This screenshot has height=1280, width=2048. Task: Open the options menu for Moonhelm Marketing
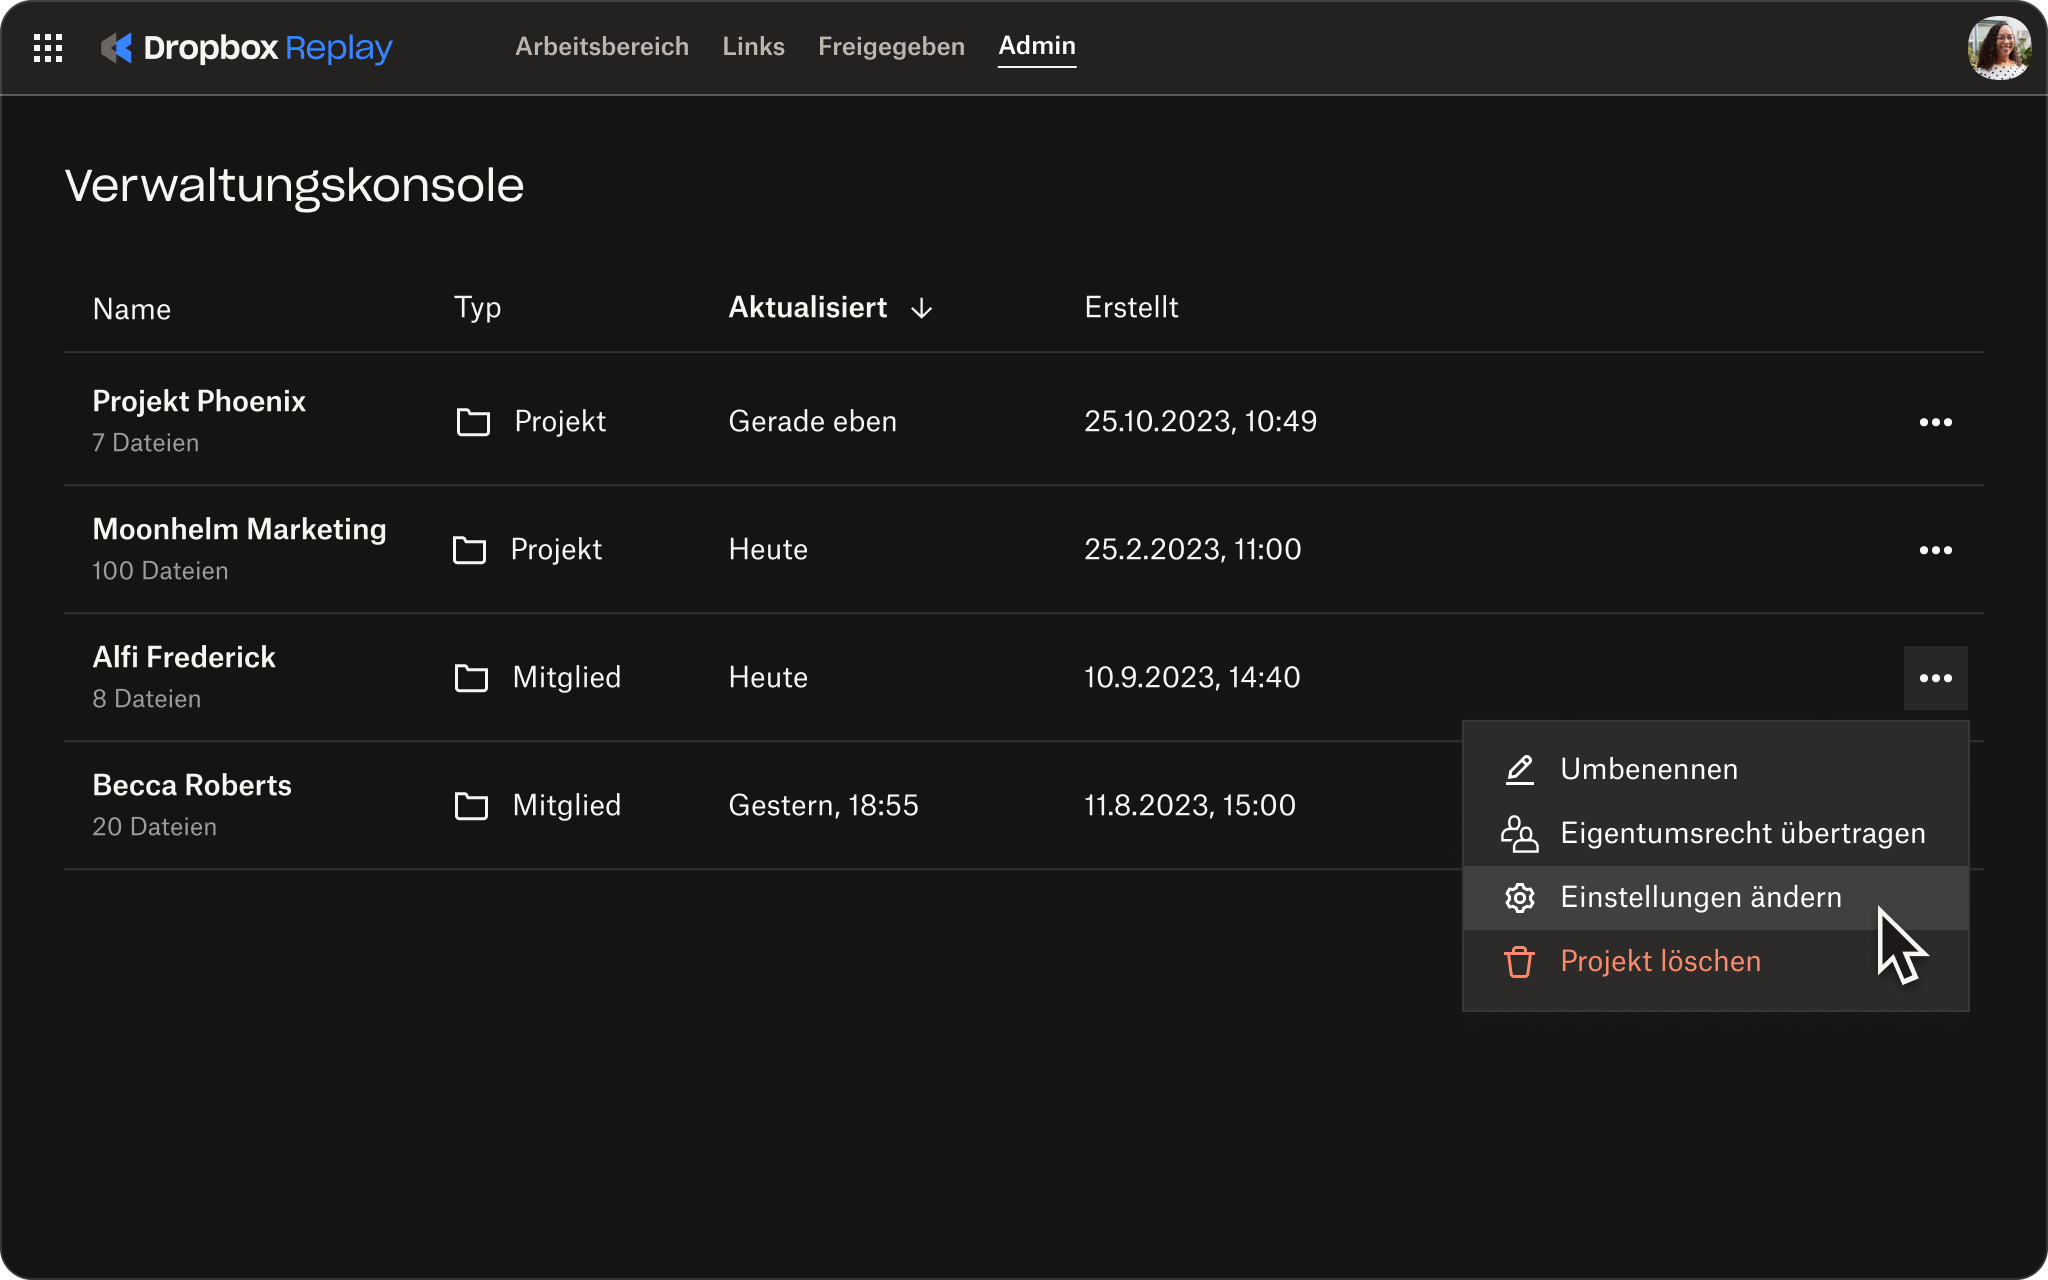point(1936,549)
